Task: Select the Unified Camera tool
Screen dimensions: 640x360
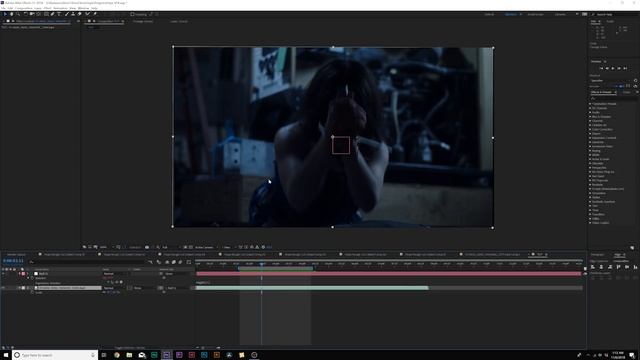Action: 32,14
